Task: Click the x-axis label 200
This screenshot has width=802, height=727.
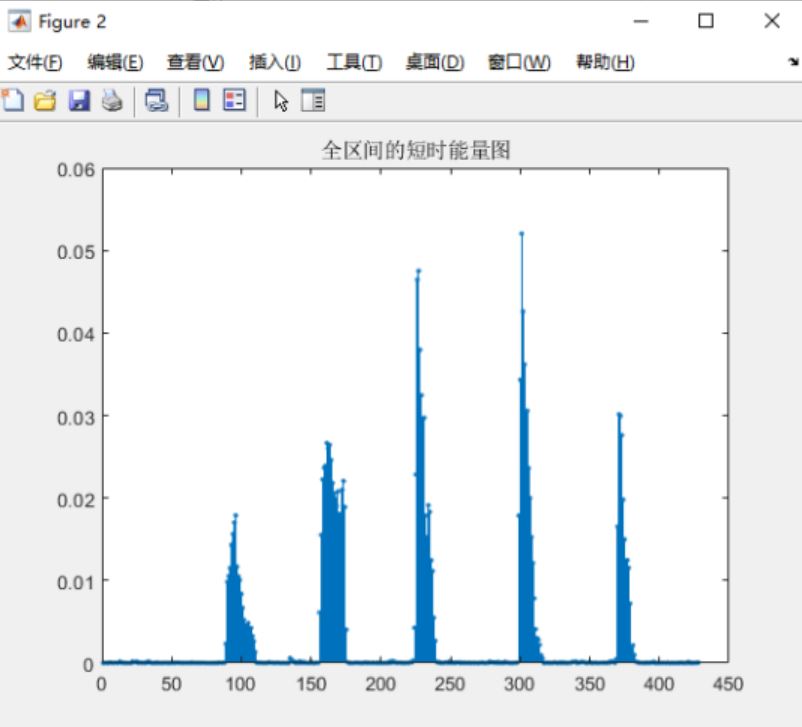Action: pyautogui.click(x=380, y=684)
